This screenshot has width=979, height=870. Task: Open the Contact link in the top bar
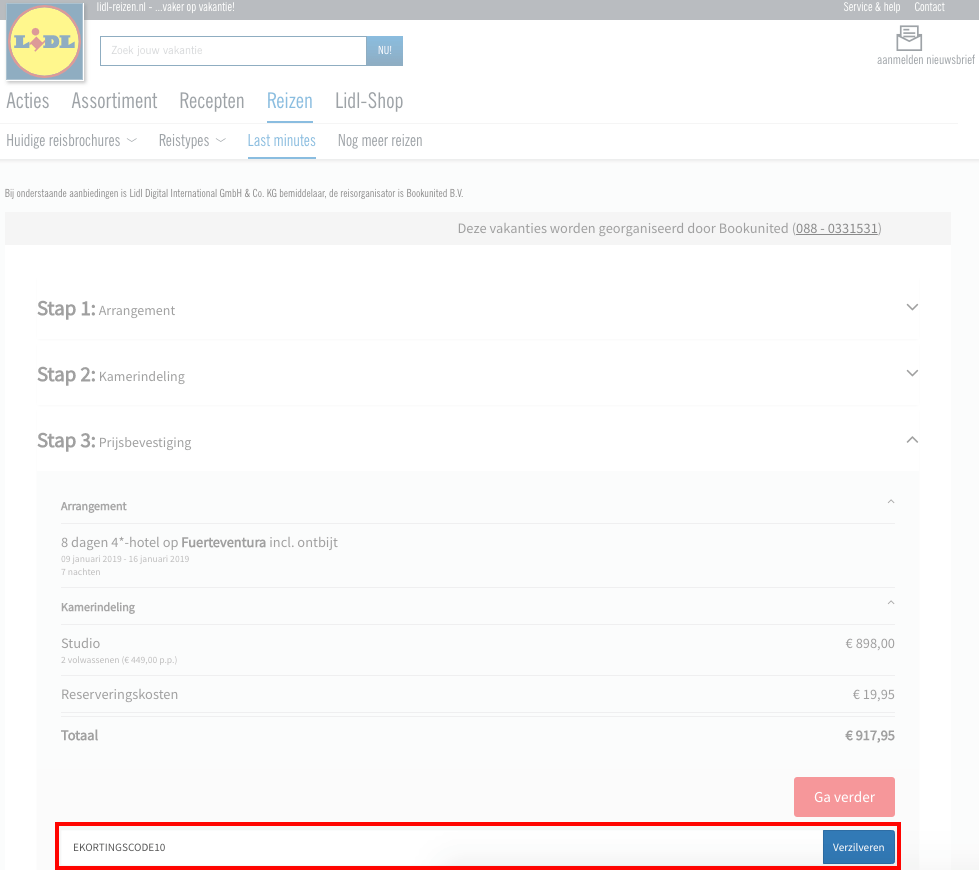pyautogui.click(x=929, y=7)
